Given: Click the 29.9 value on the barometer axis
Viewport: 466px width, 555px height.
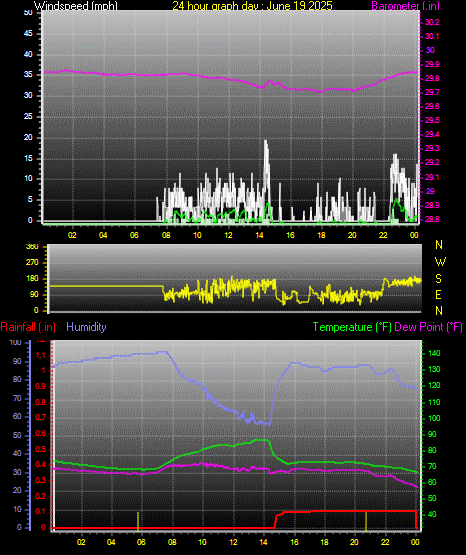Looking at the screenshot, I should (x=432, y=64).
